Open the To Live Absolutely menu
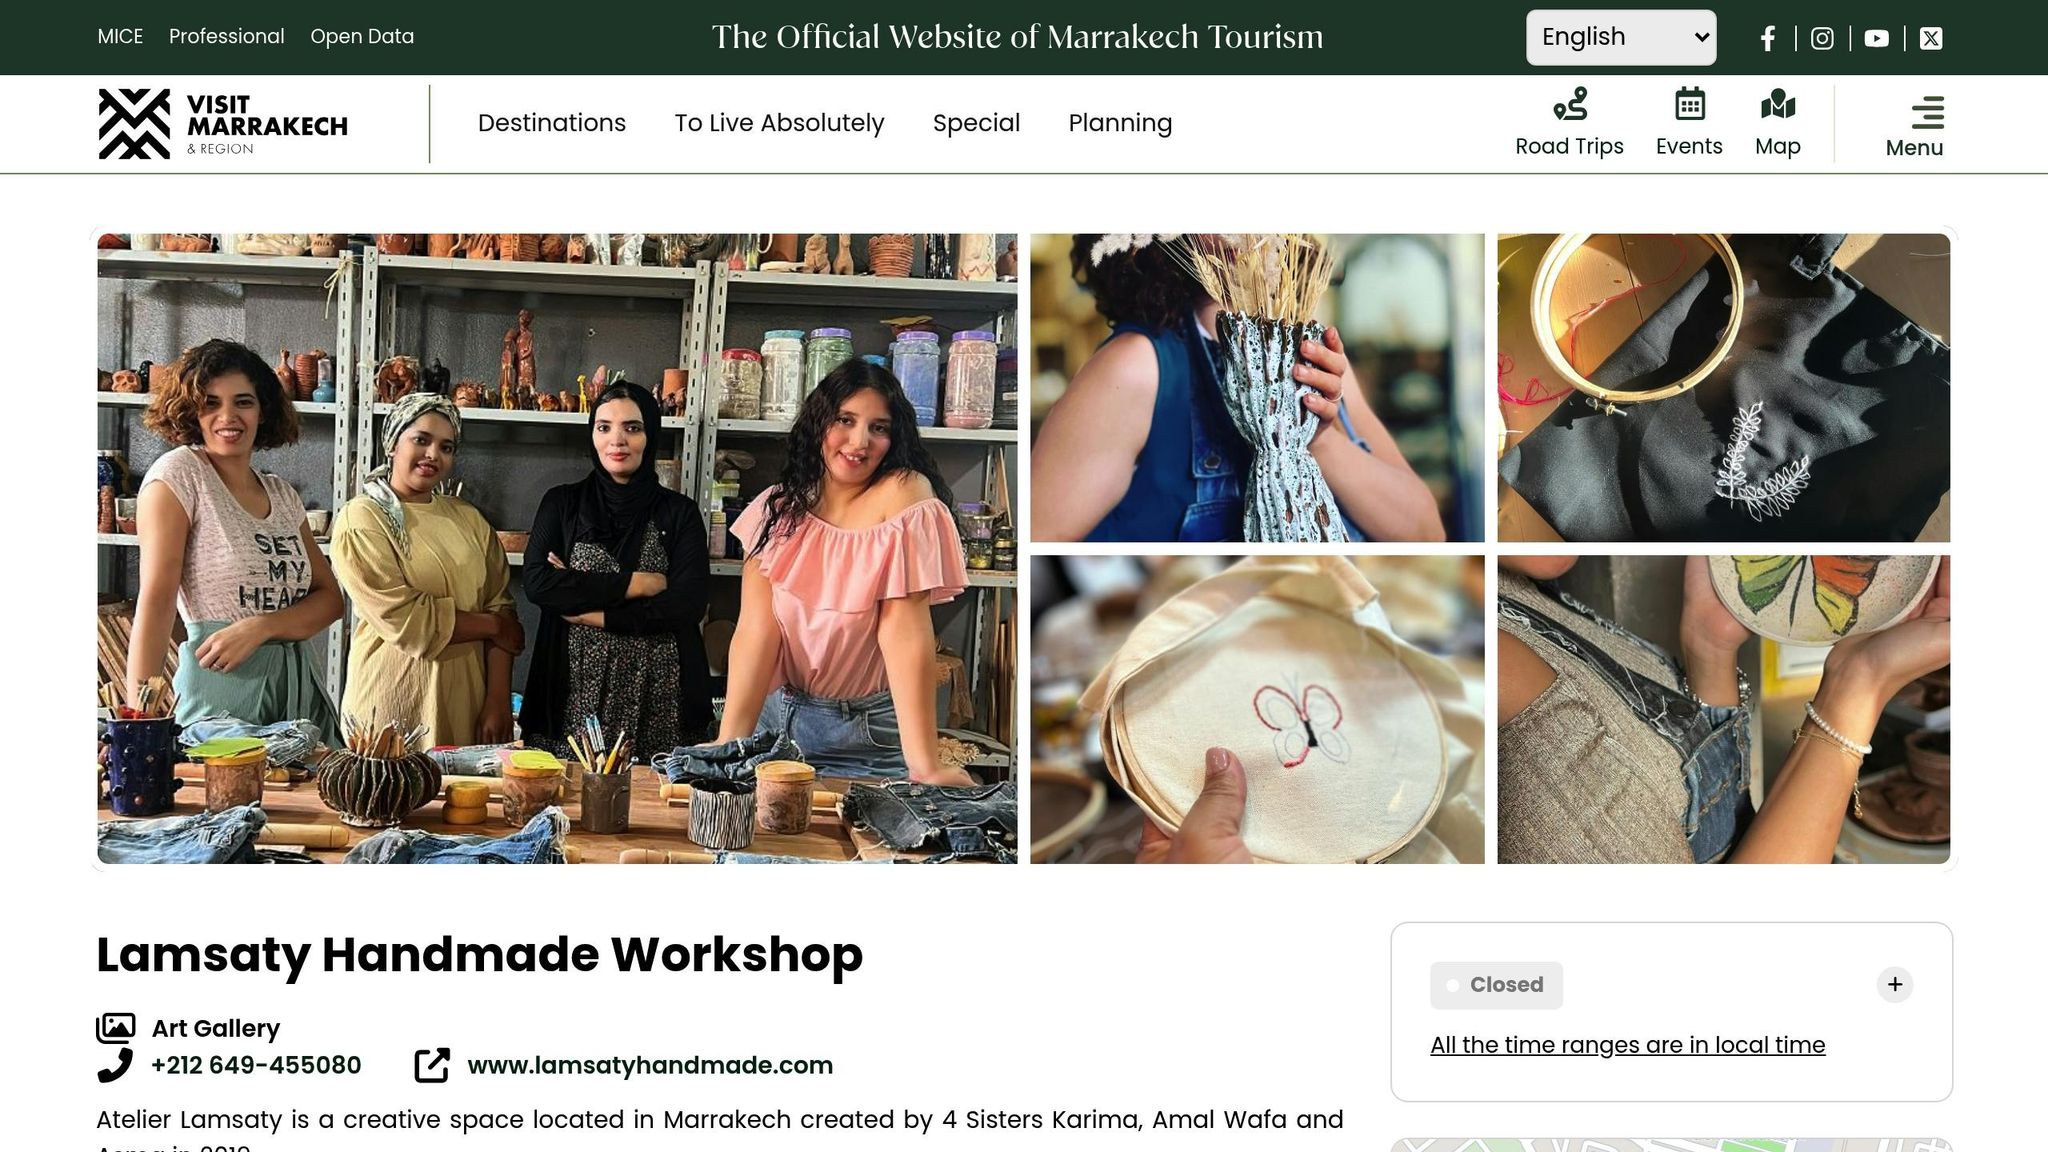The width and height of the screenshot is (2048, 1152). click(779, 123)
